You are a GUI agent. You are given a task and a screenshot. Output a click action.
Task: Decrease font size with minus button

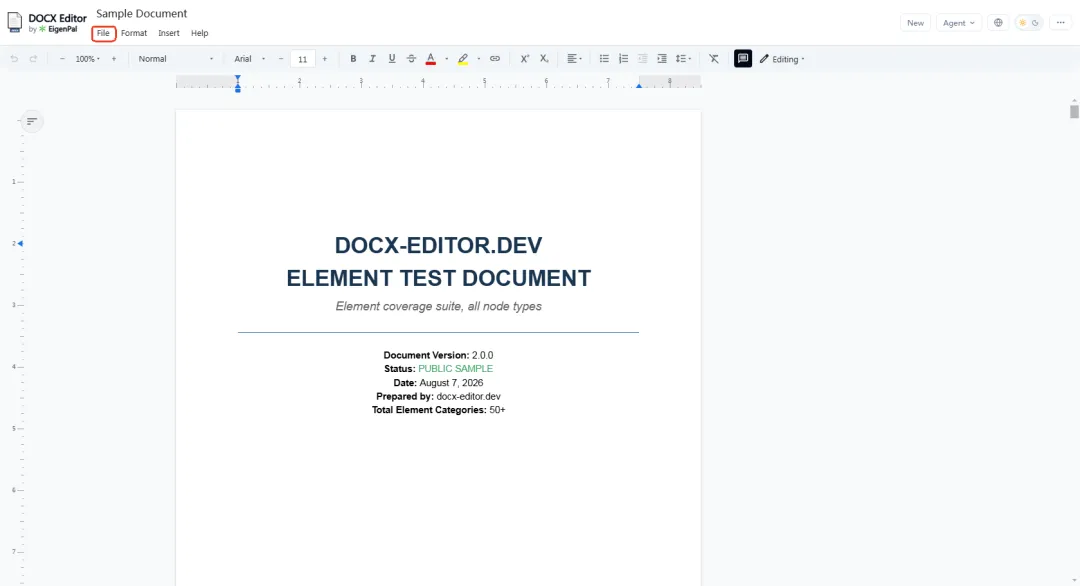[281, 59]
